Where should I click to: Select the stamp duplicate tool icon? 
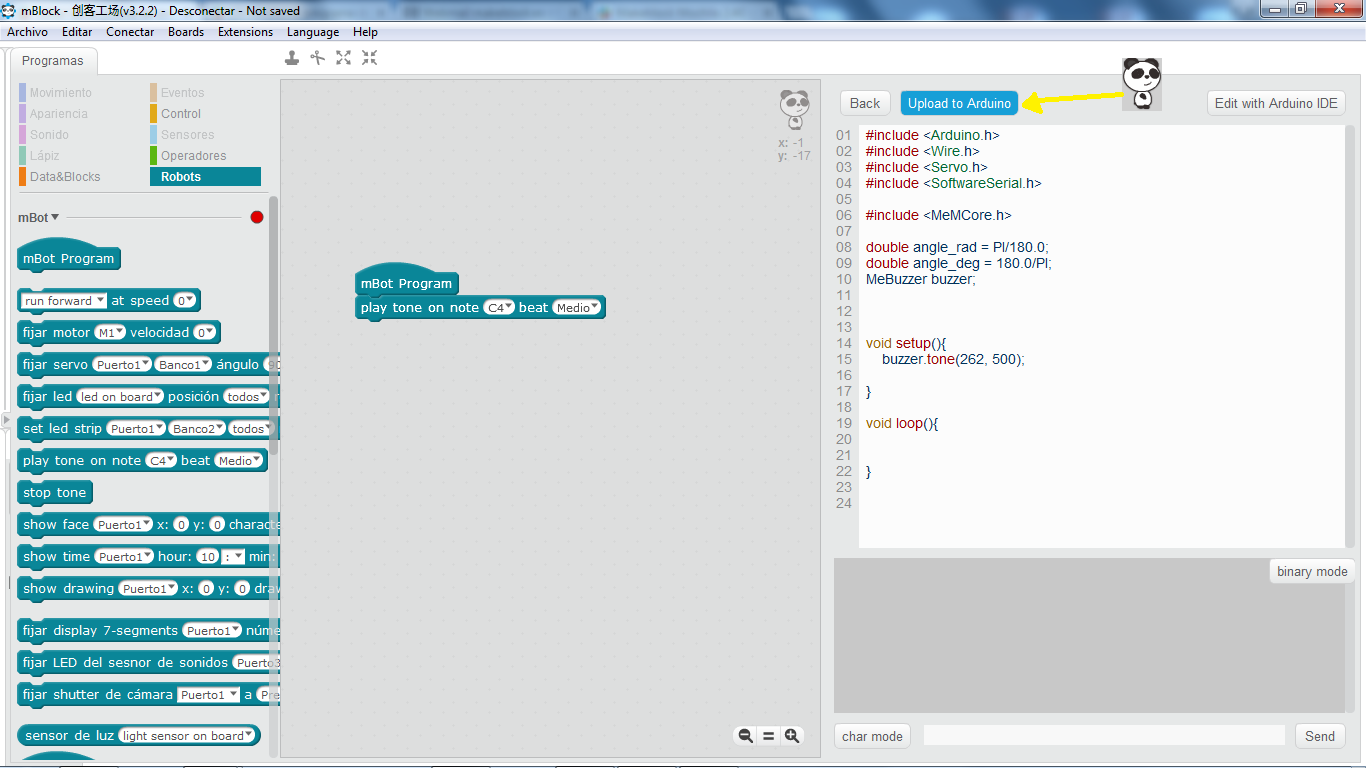[292, 58]
